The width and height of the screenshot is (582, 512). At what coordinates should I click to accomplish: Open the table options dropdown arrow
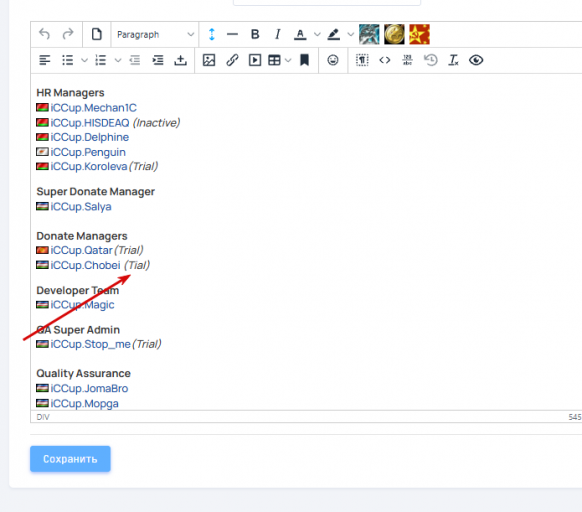pos(288,60)
